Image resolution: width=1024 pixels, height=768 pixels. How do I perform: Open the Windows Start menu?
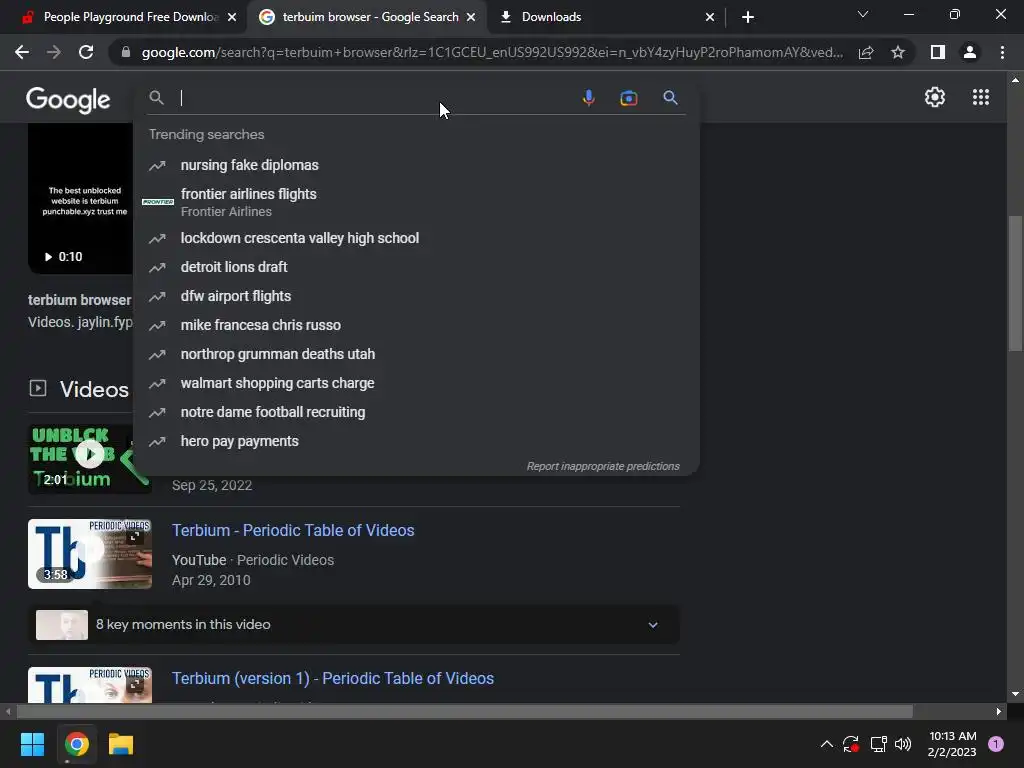click(32, 744)
